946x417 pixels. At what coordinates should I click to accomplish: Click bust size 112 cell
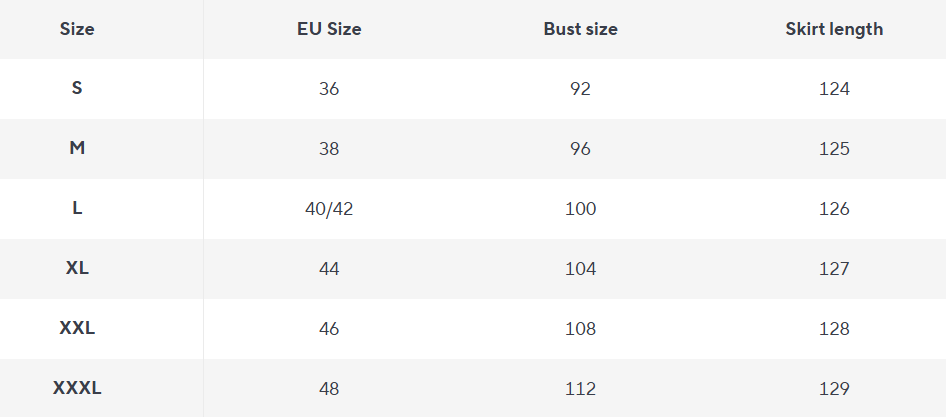pyautogui.click(x=580, y=389)
